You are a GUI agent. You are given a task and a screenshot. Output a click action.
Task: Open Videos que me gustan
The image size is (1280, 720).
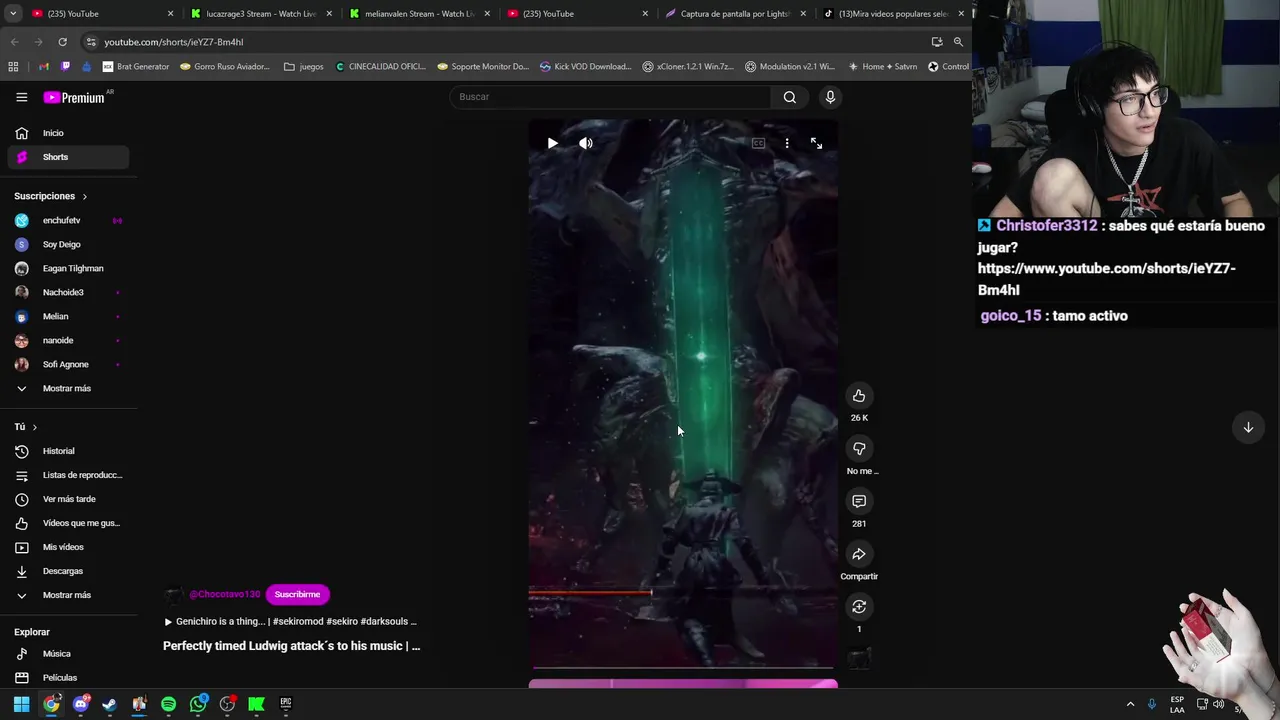click(68, 523)
